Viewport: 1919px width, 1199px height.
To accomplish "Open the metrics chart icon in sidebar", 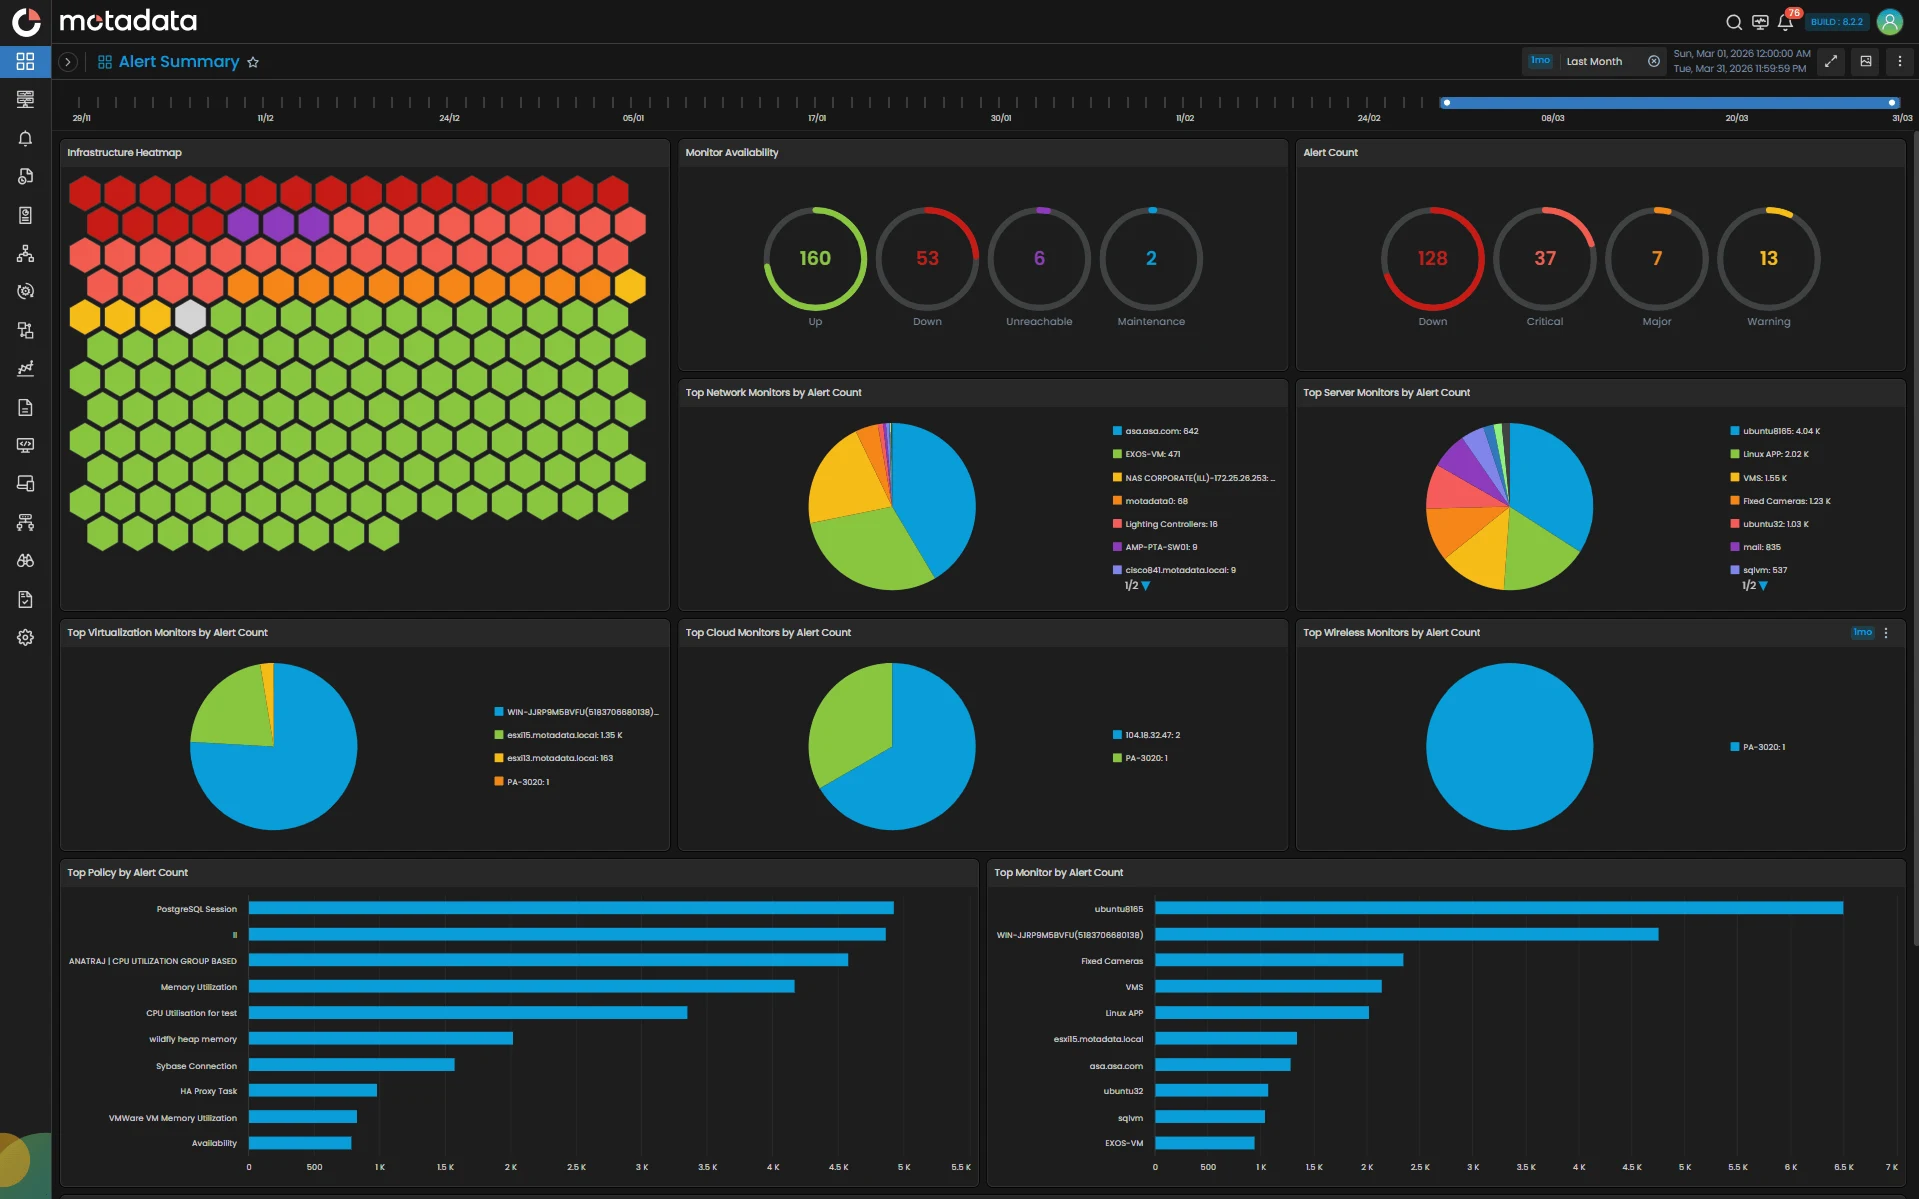I will (x=25, y=368).
